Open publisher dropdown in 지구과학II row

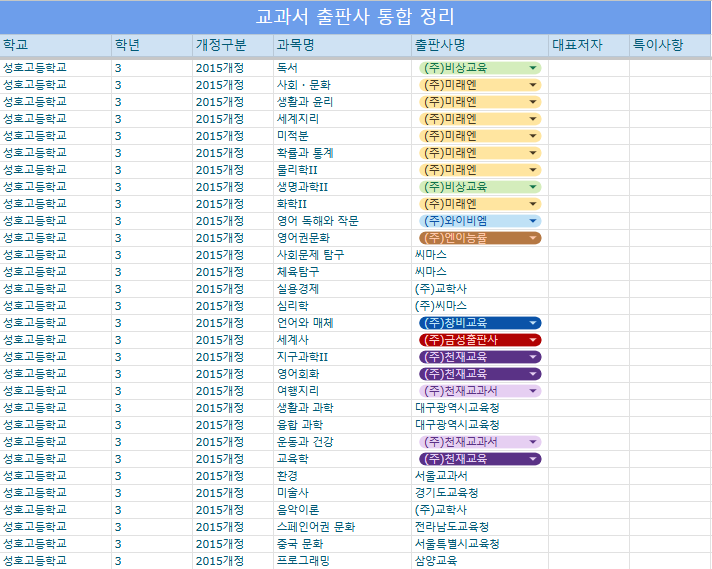[533, 357]
